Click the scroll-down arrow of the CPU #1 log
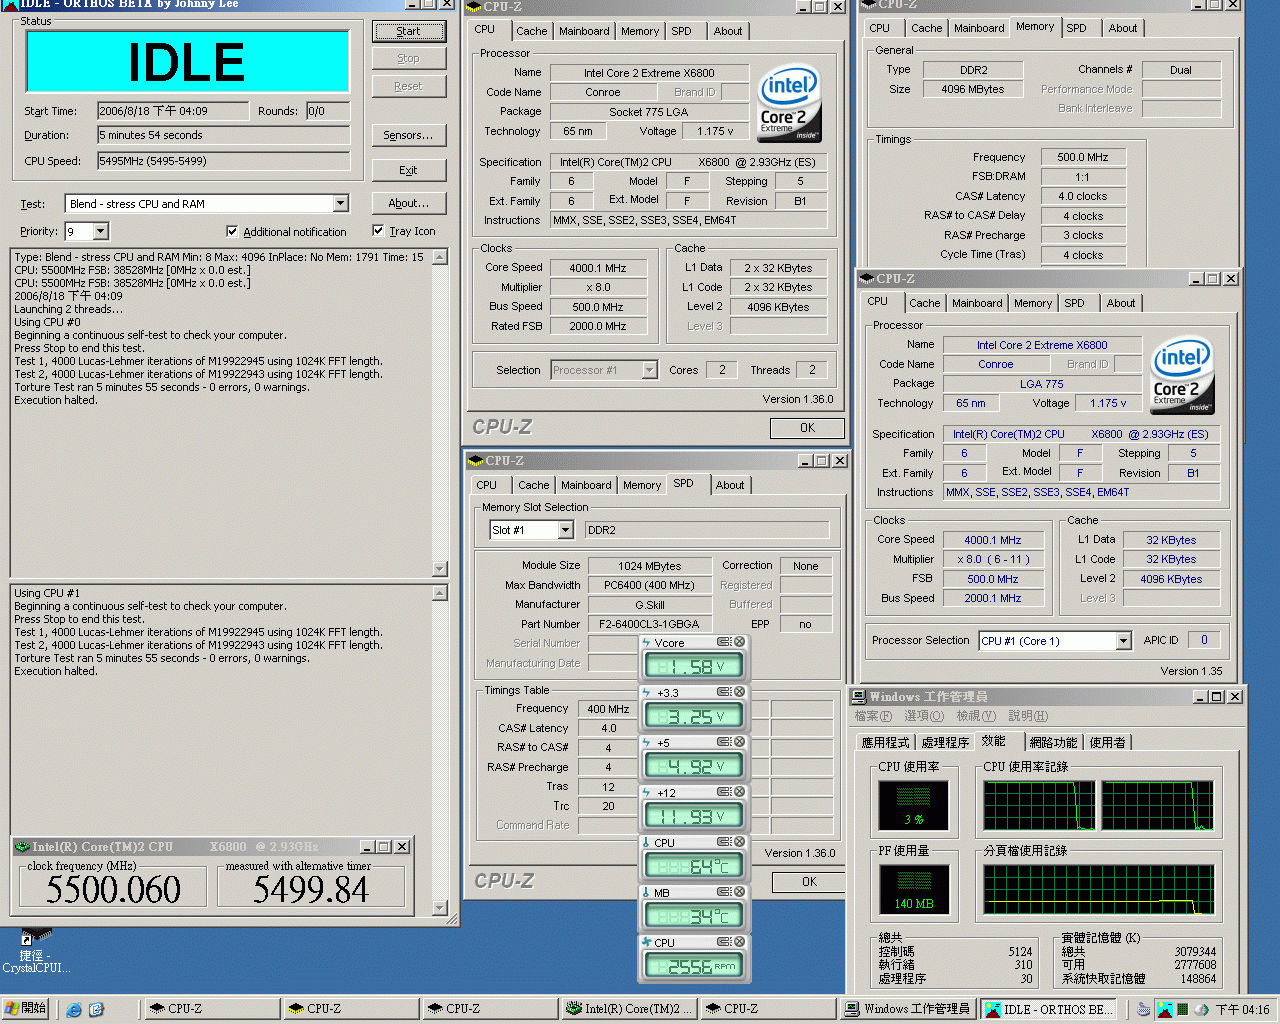This screenshot has width=1280, height=1024. pos(439,907)
